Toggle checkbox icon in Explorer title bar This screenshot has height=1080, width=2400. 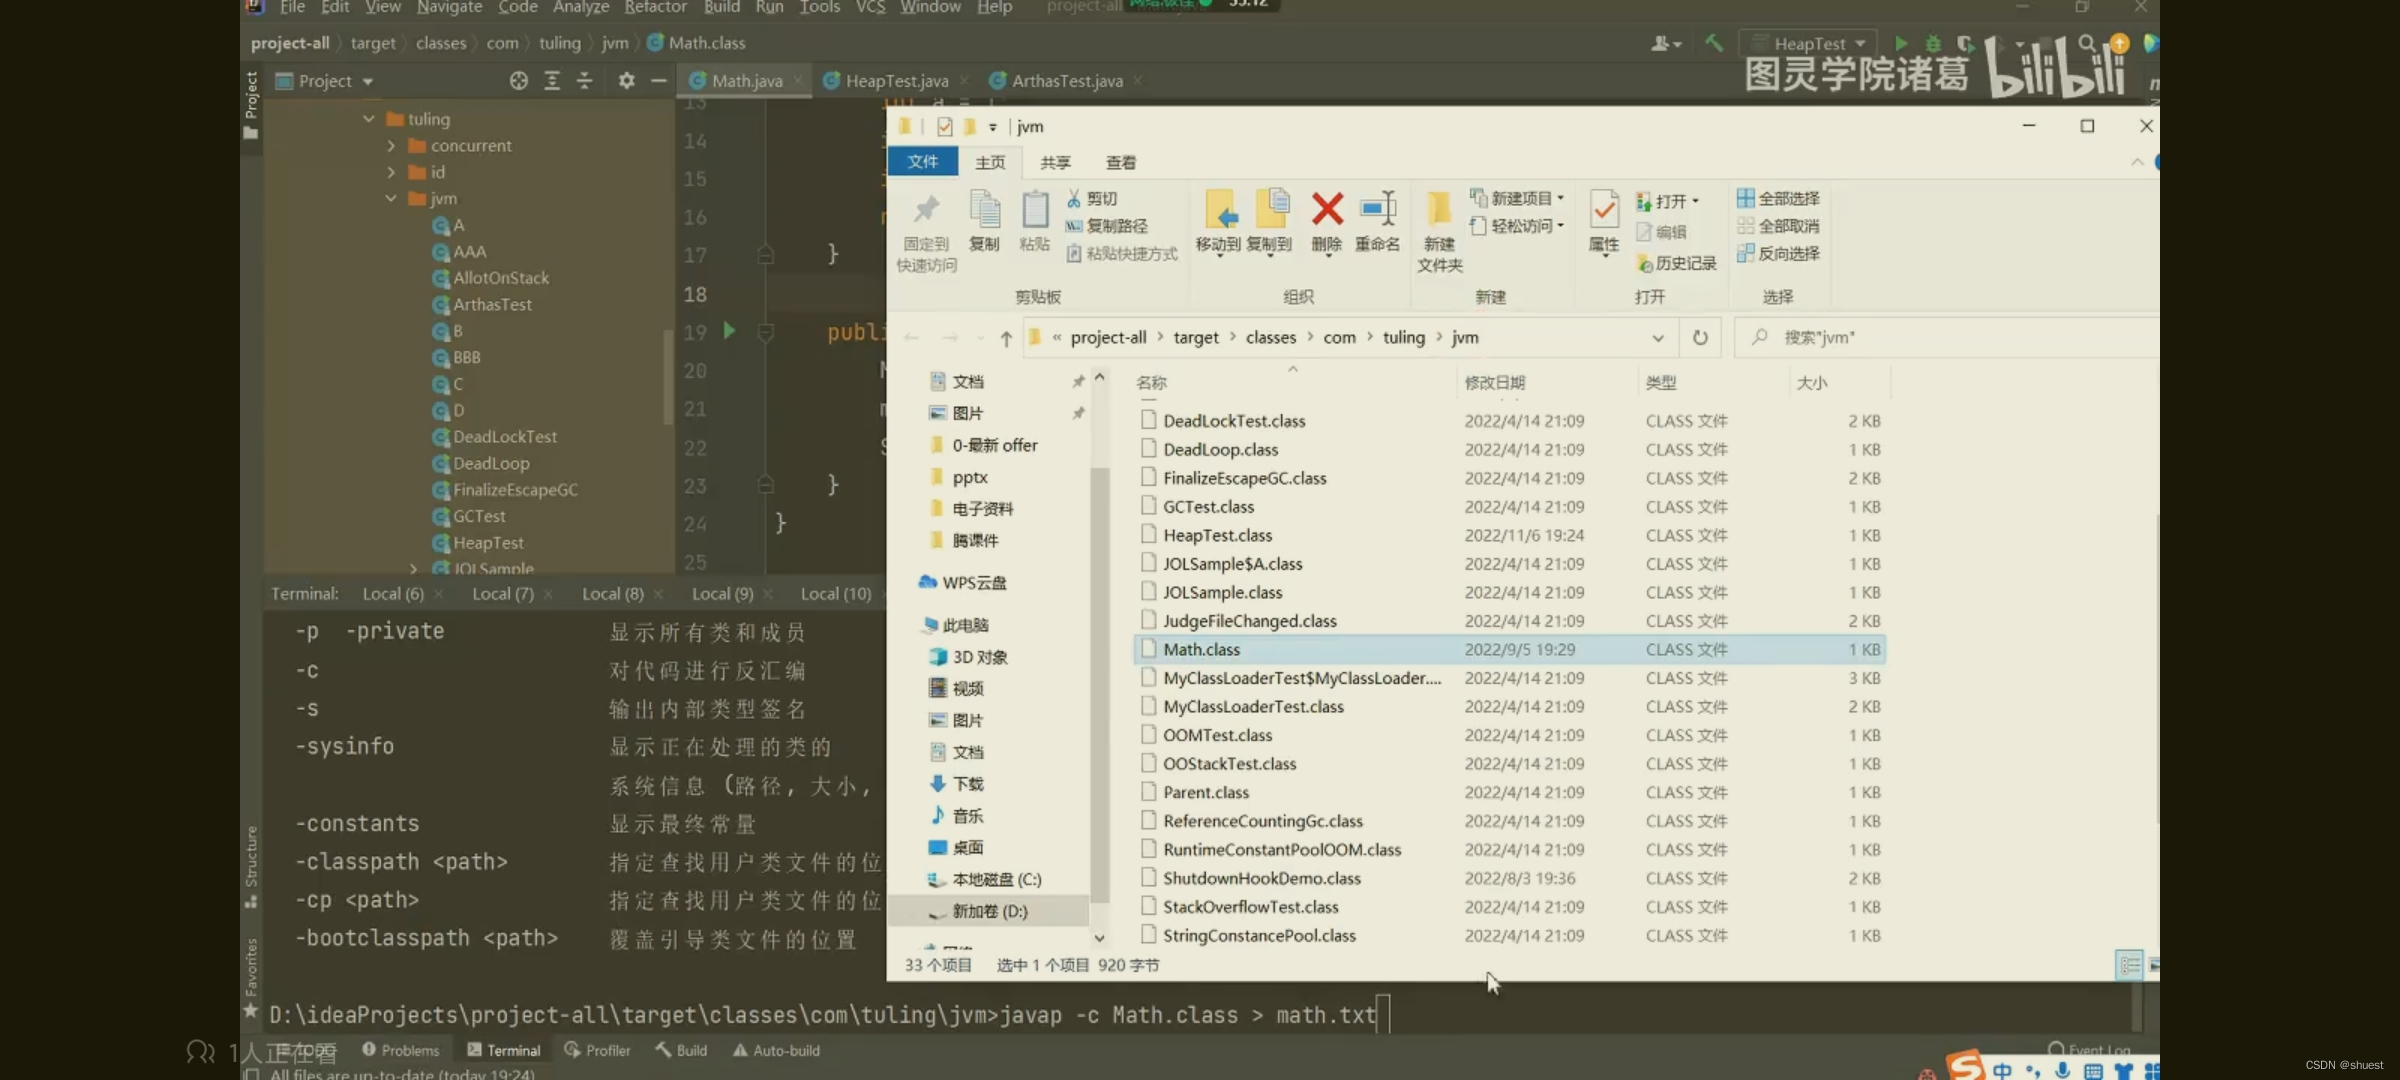click(x=944, y=126)
